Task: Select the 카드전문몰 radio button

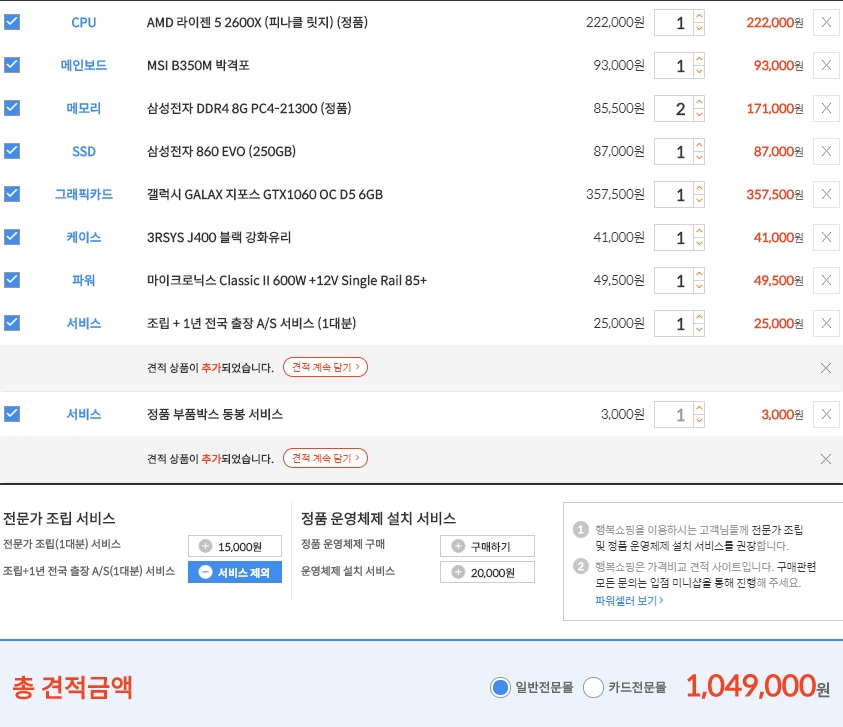Action: click(x=593, y=687)
